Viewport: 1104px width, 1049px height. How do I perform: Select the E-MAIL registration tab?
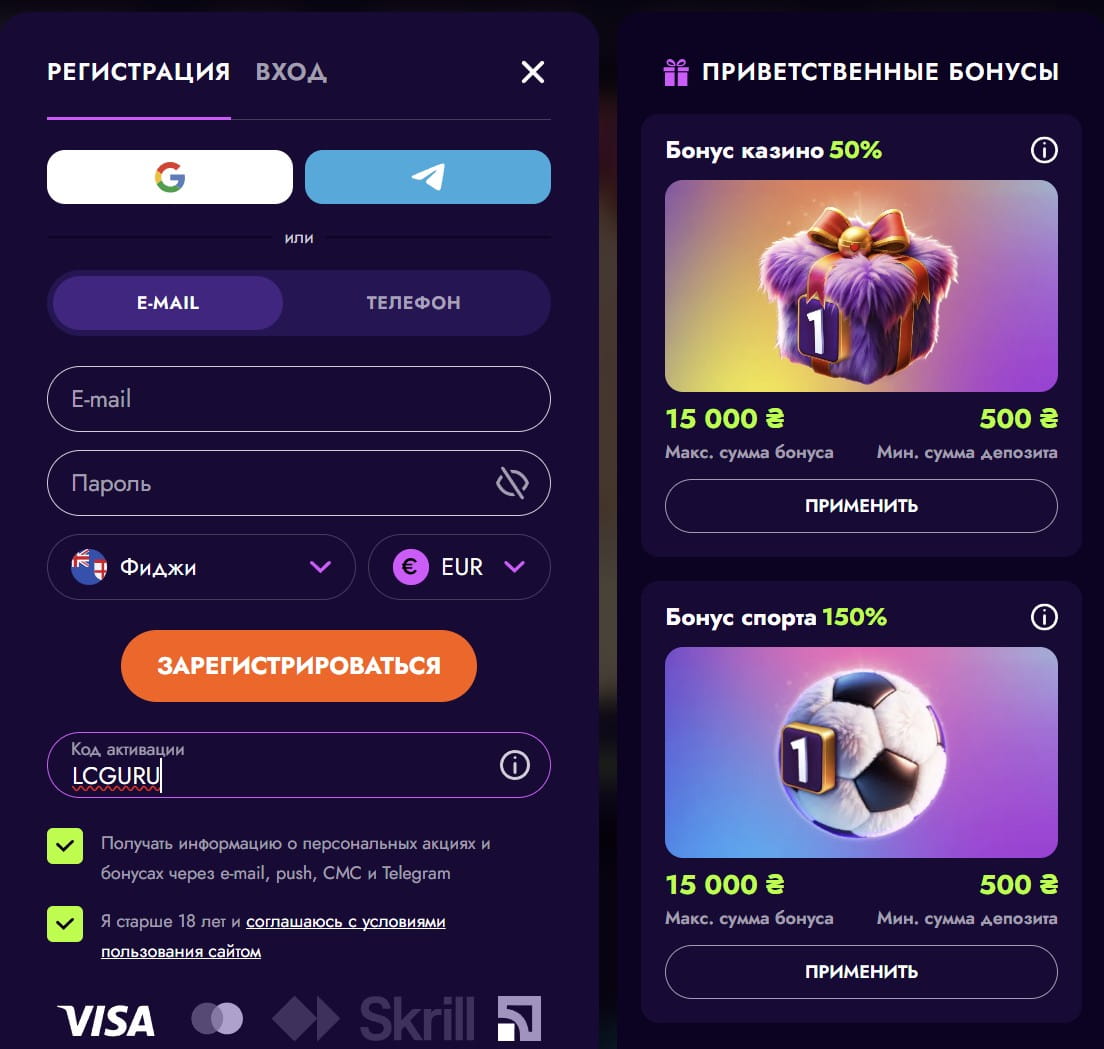168,303
